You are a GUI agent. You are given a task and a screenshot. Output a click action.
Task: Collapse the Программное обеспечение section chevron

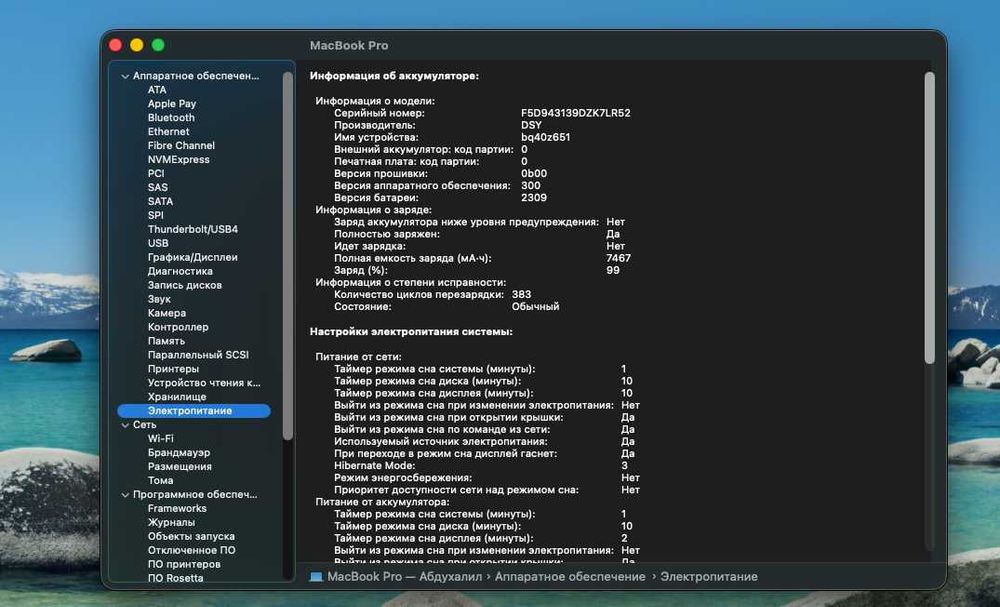[x=125, y=495]
